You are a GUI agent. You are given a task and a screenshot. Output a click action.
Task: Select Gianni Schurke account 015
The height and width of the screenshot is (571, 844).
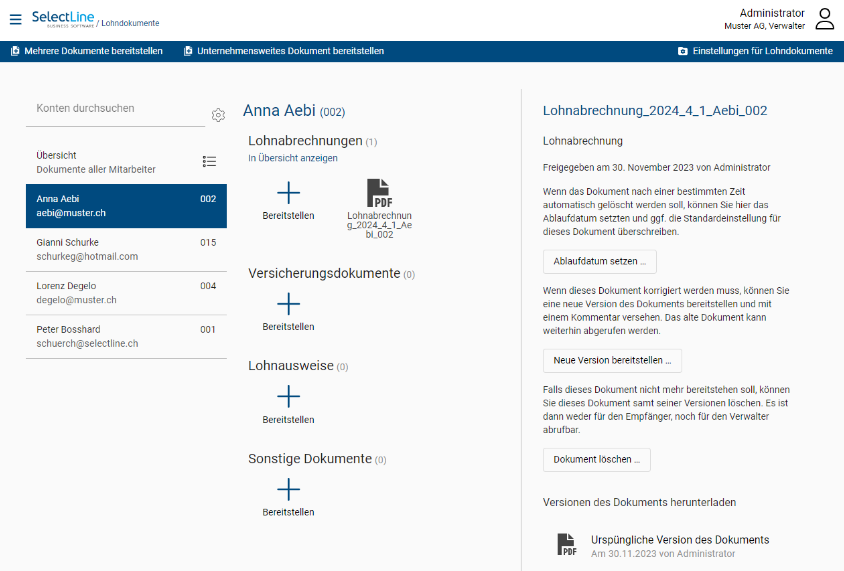(126, 250)
